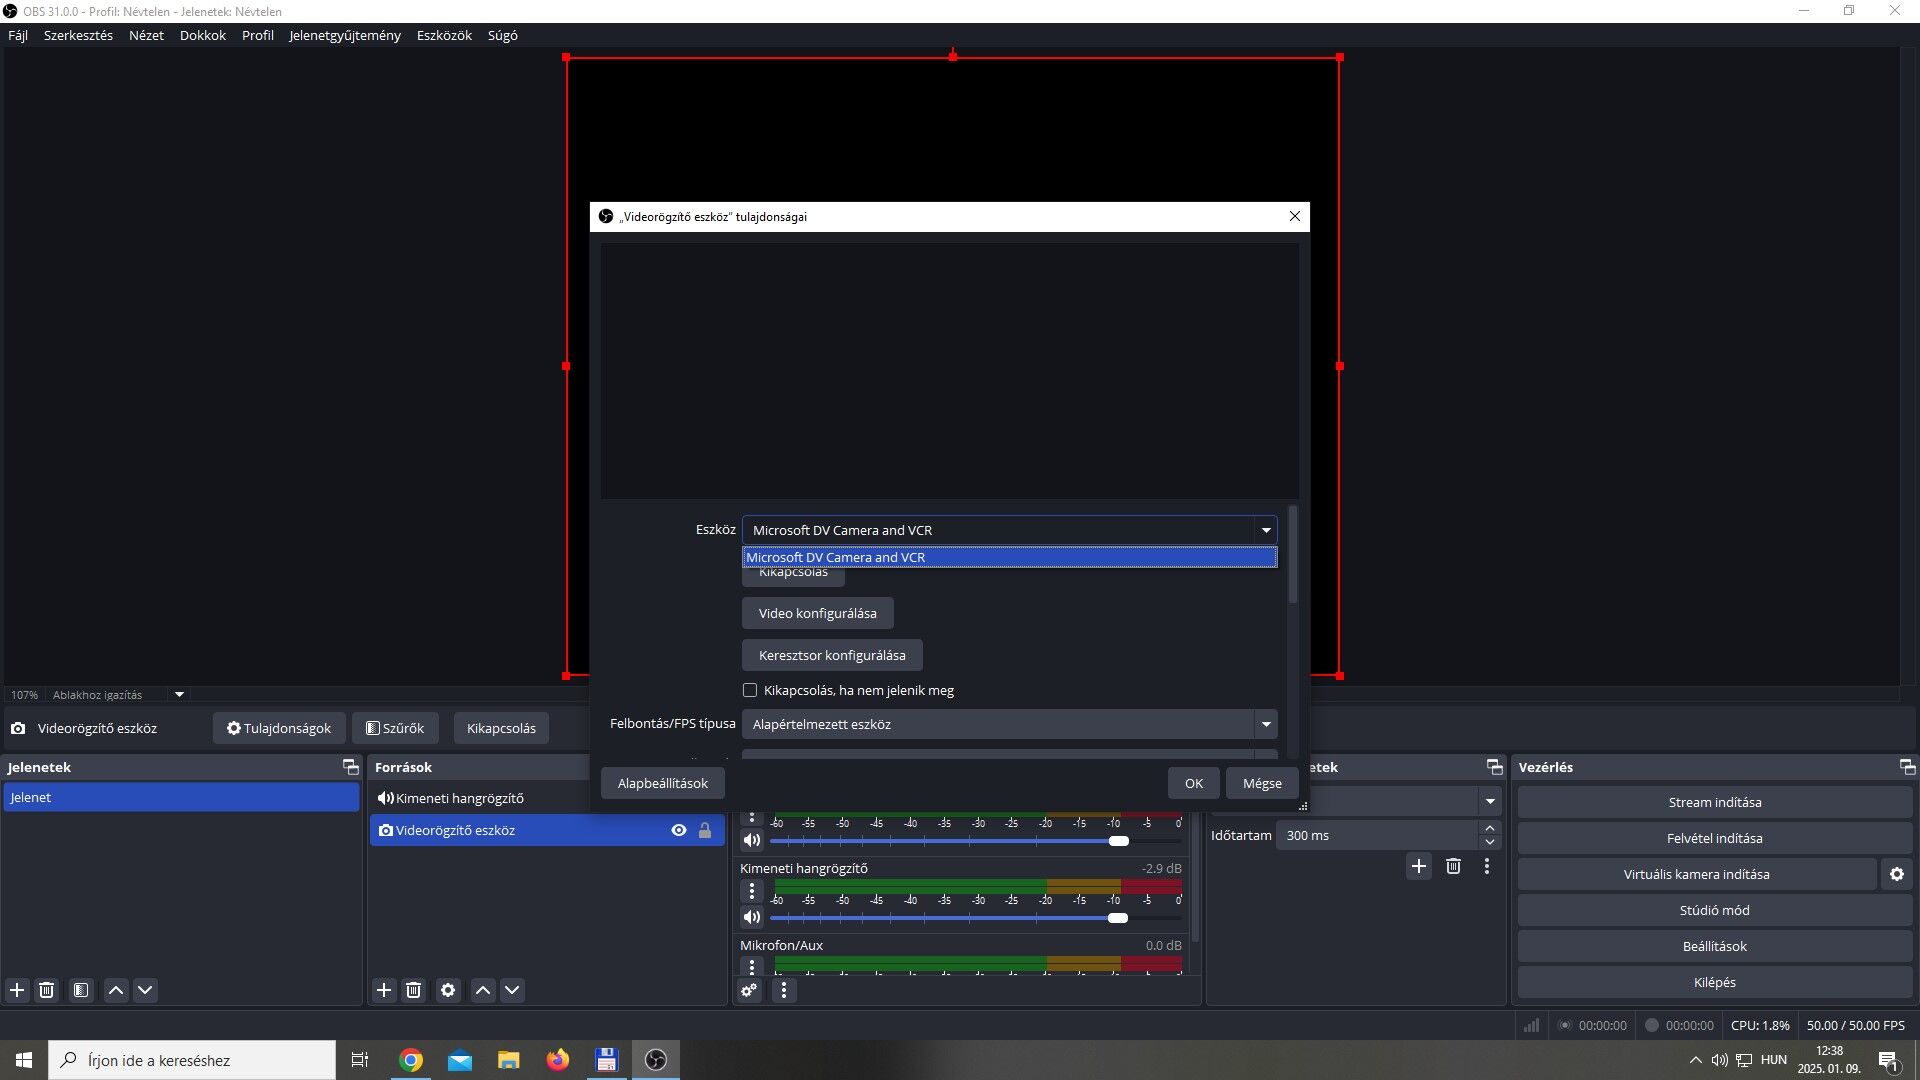The image size is (1920, 1080).
Task: Click Időtartam 300 ms input field
Action: 1377,835
